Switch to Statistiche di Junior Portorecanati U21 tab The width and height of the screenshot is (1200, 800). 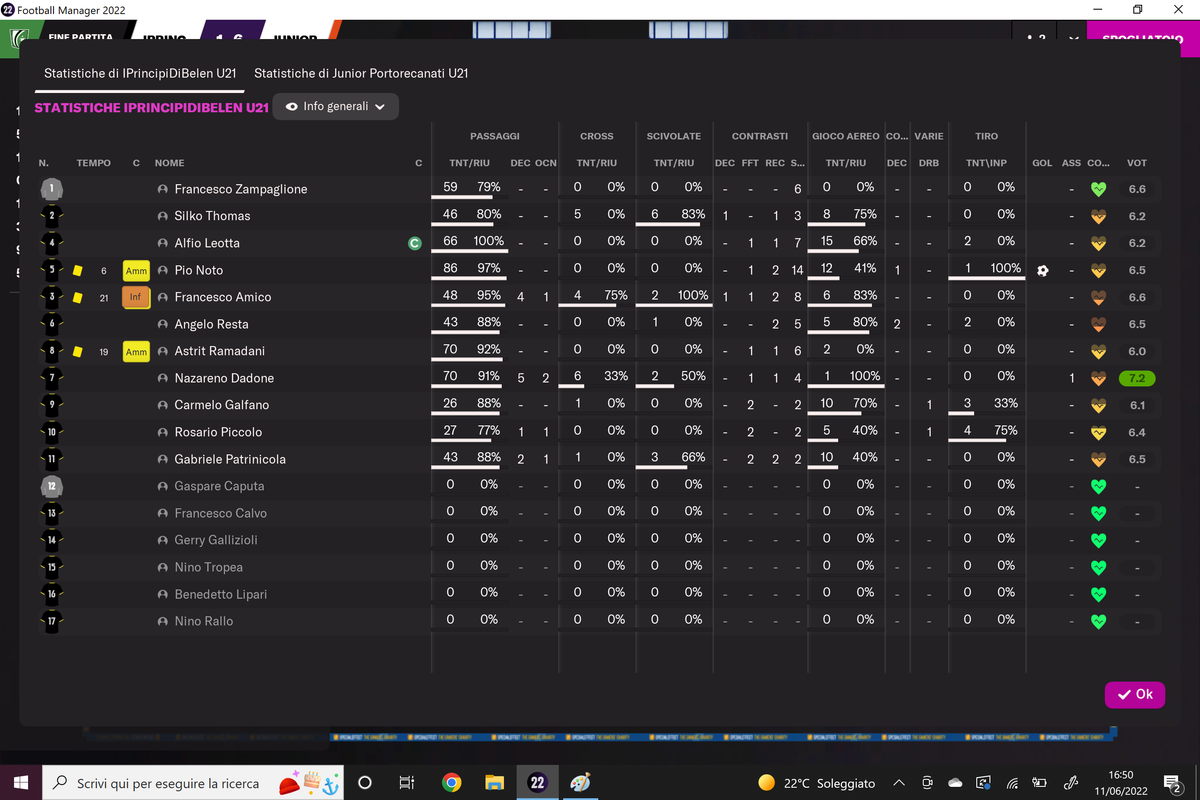point(361,74)
